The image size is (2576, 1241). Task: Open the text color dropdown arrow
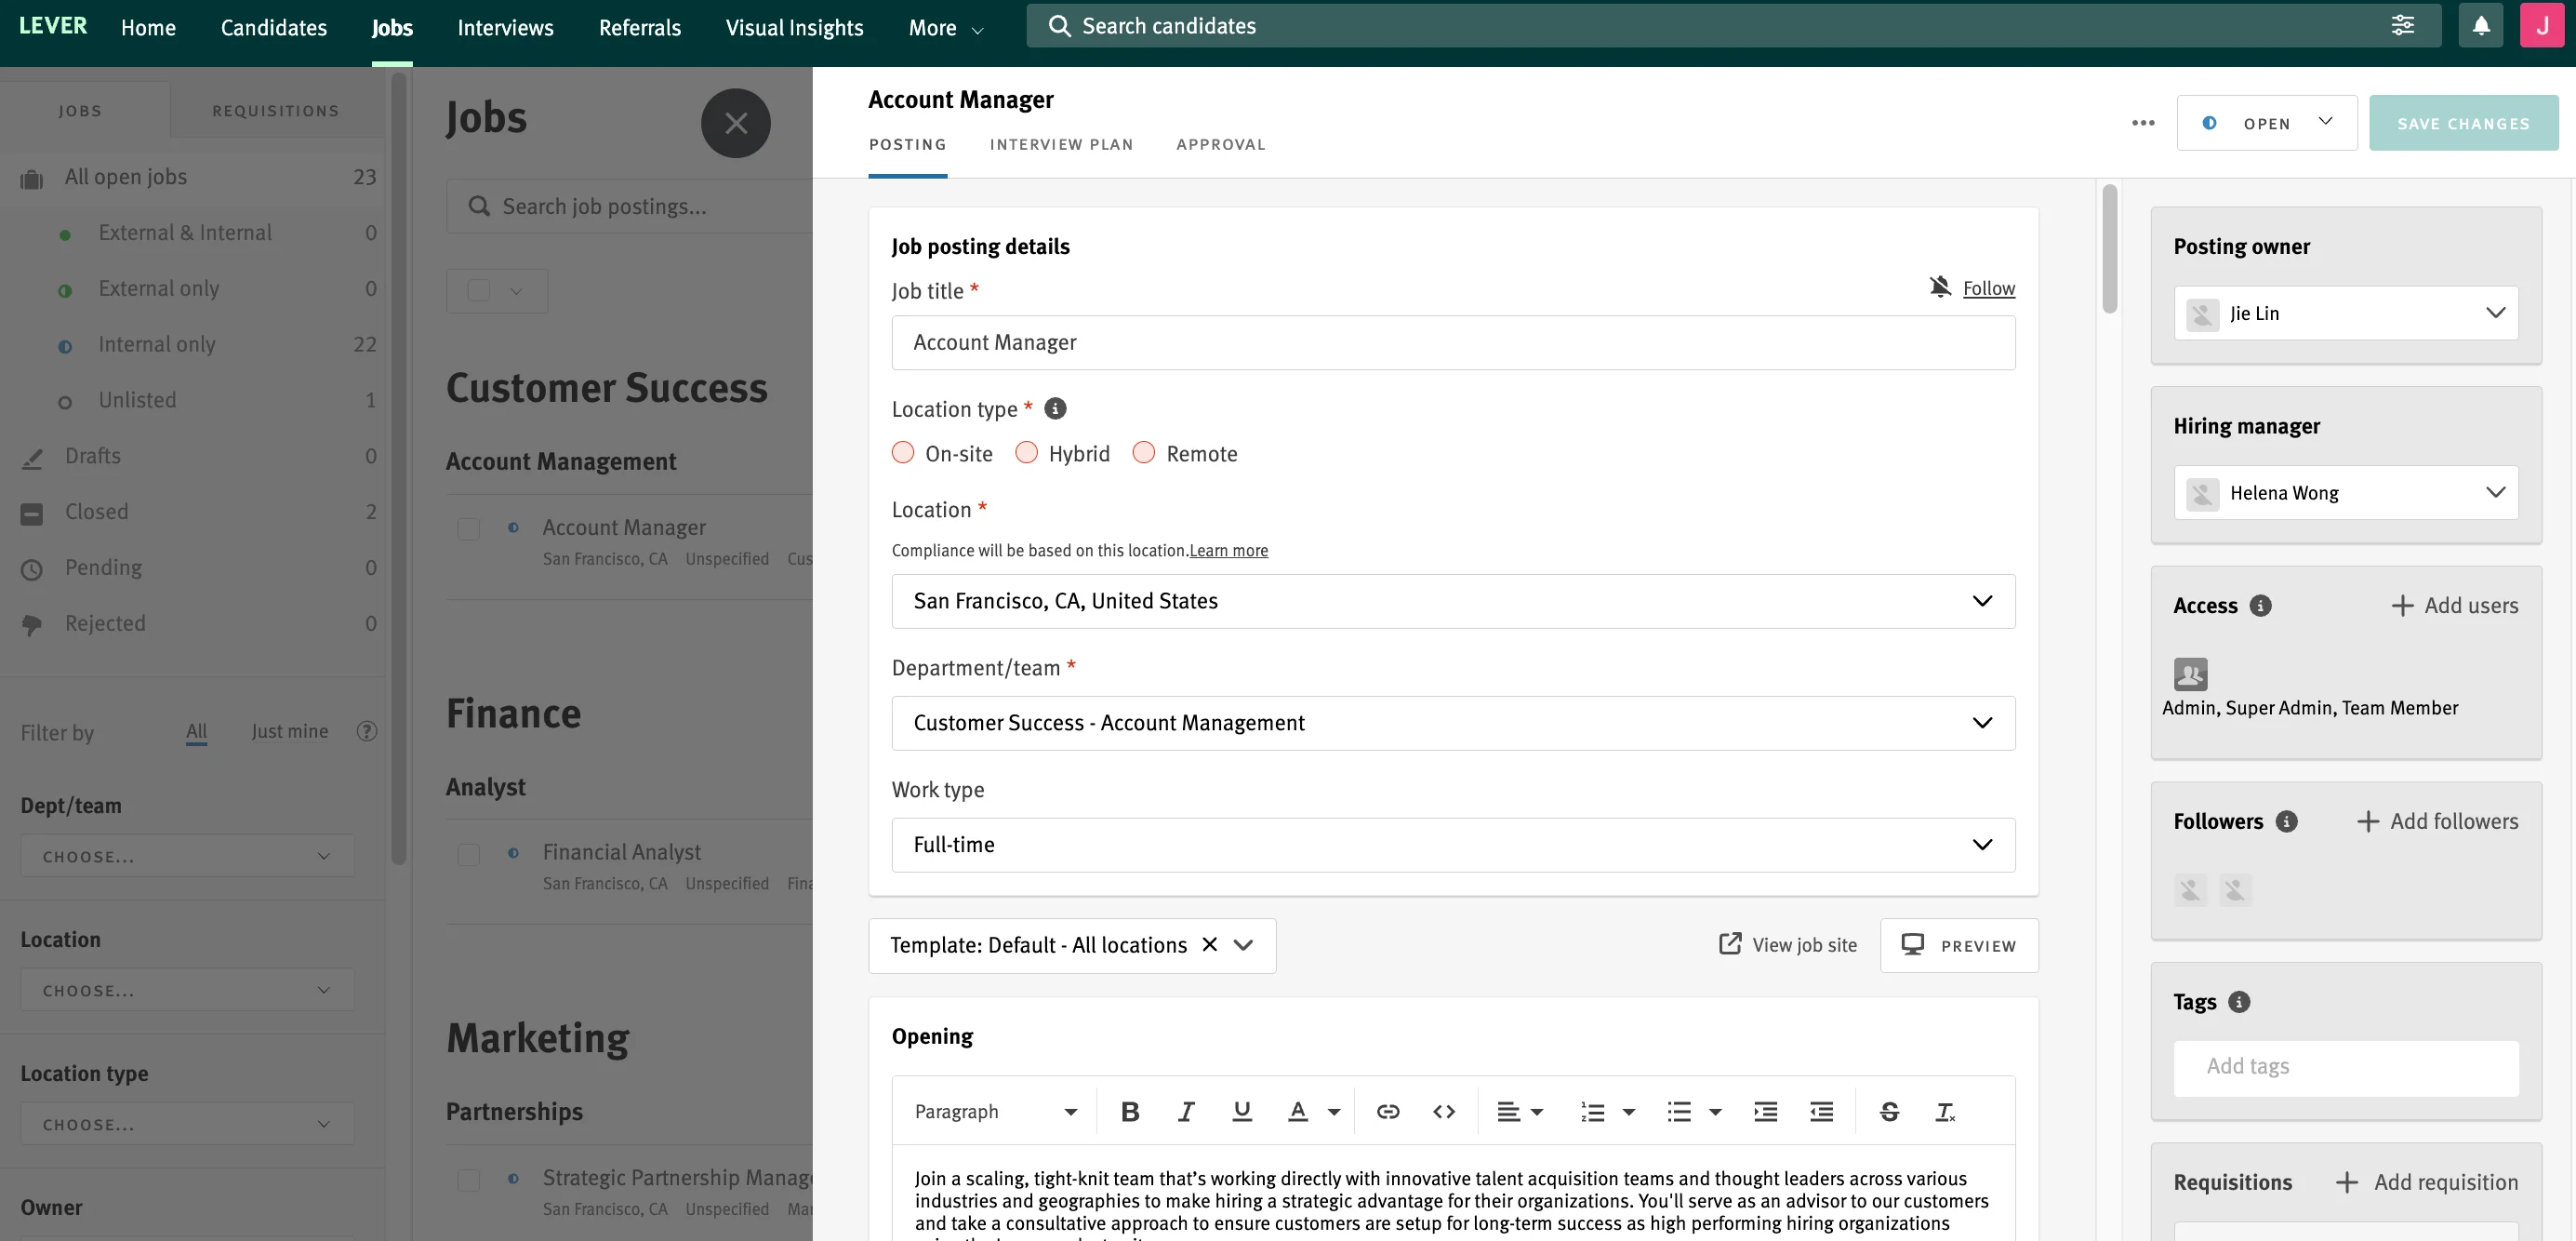(x=1334, y=1112)
